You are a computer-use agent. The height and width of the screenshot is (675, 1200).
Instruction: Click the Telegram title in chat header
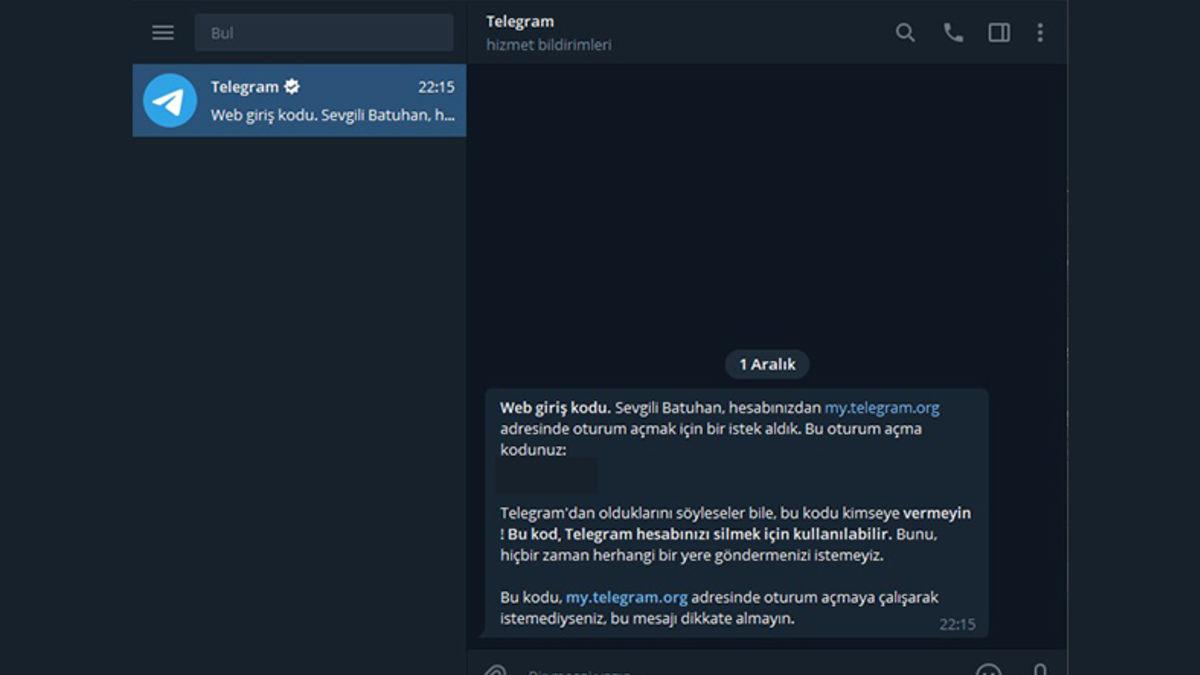click(520, 21)
